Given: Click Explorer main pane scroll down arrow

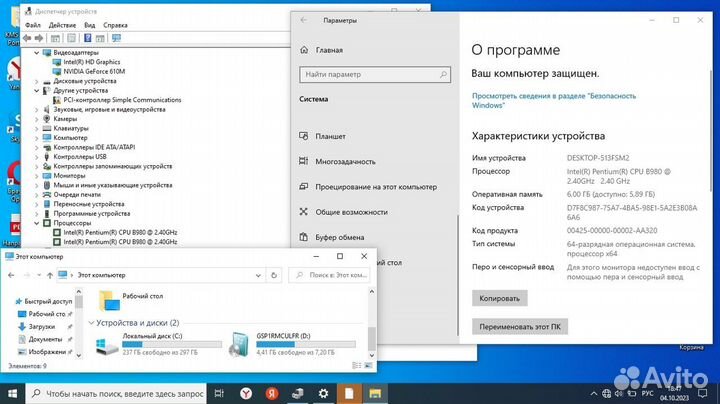Looking at the screenshot, I should 371,355.
